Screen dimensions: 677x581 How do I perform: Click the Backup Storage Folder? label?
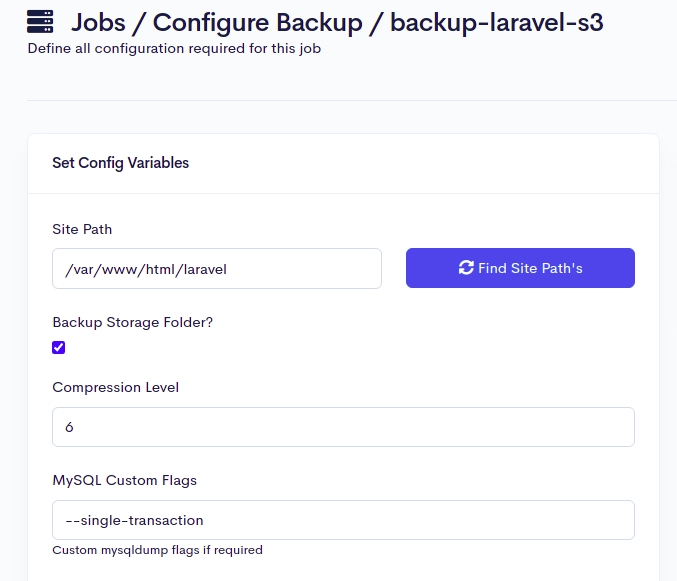click(132, 322)
